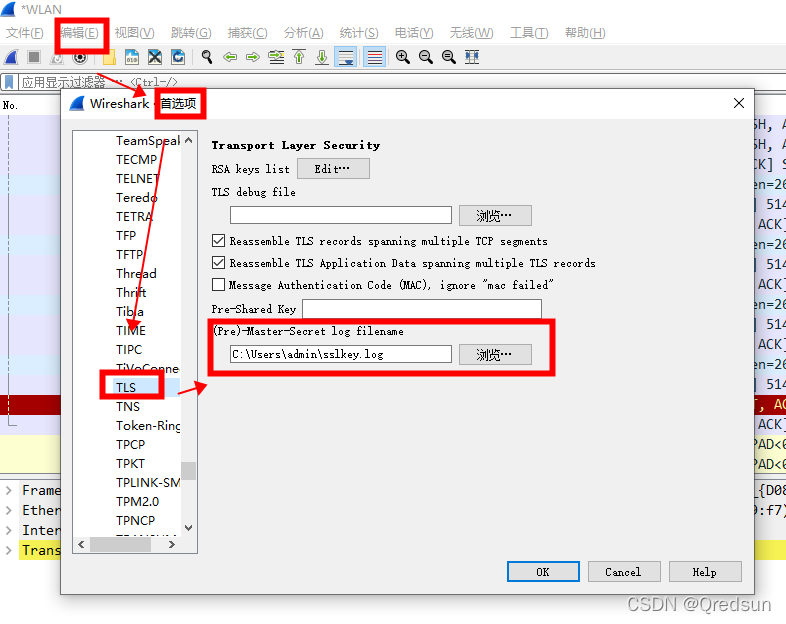Click protocol list vertical scrollbar thumb
The width and height of the screenshot is (786, 624).
(188, 471)
